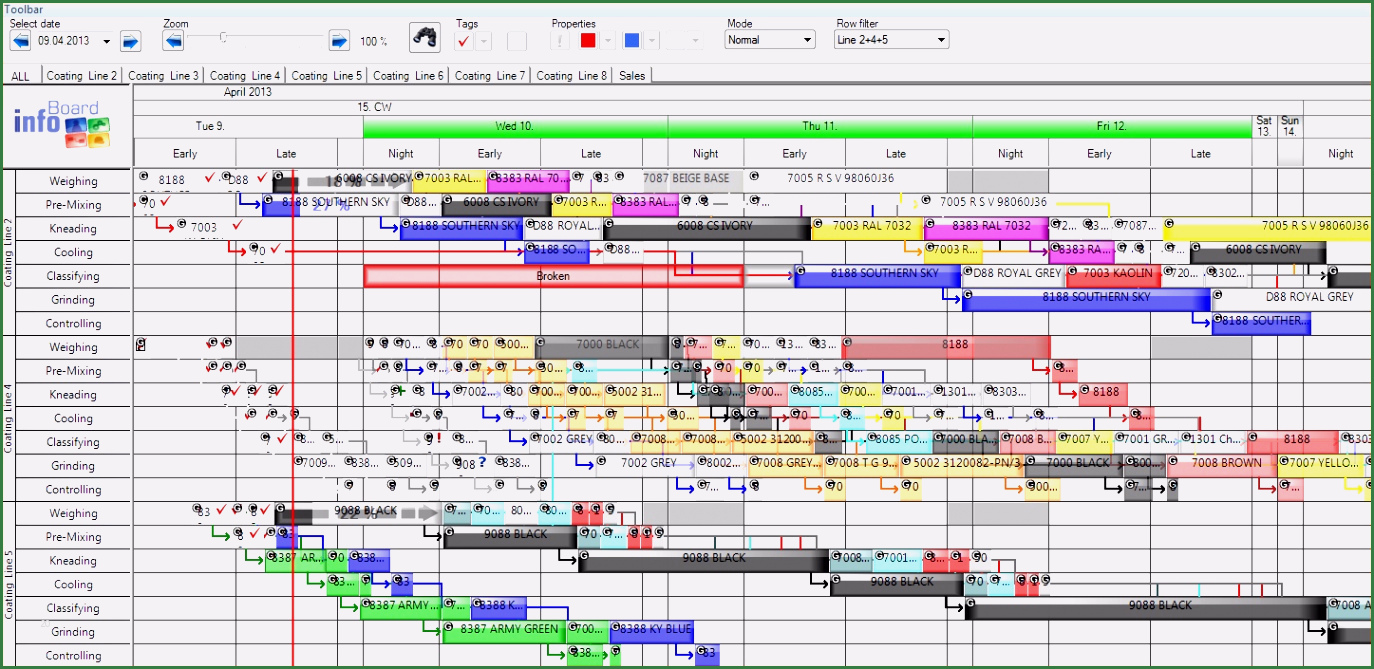Toggle the red checkmark tag in Tags
The width and height of the screenshot is (1374, 669).
coord(465,40)
